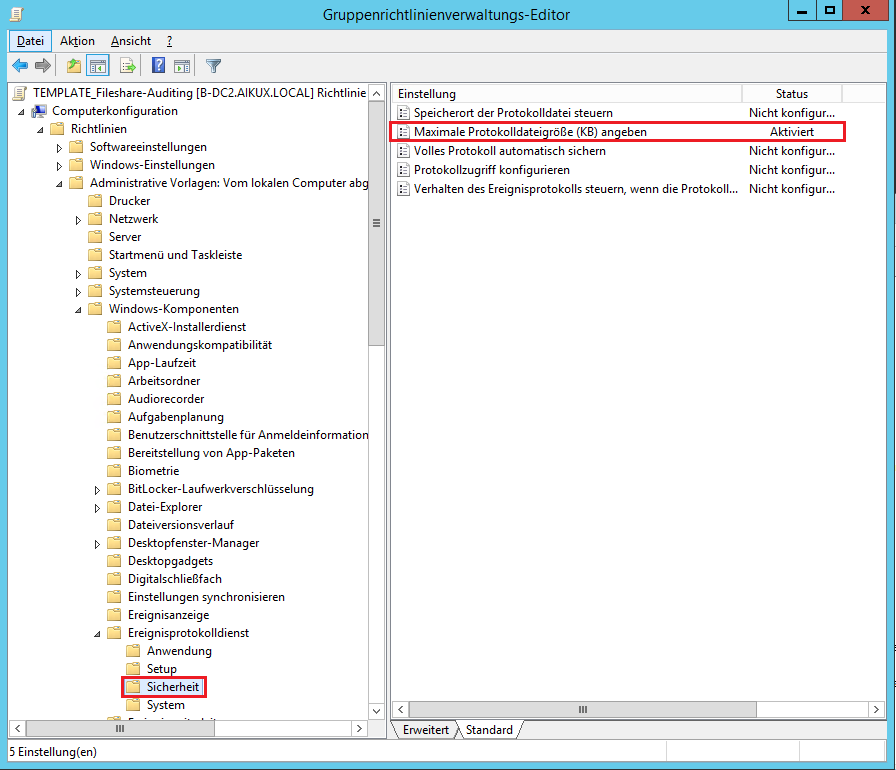This screenshot has height=770, width=896.
Task: Switch to the Standard tab
Action: [489, 730]
